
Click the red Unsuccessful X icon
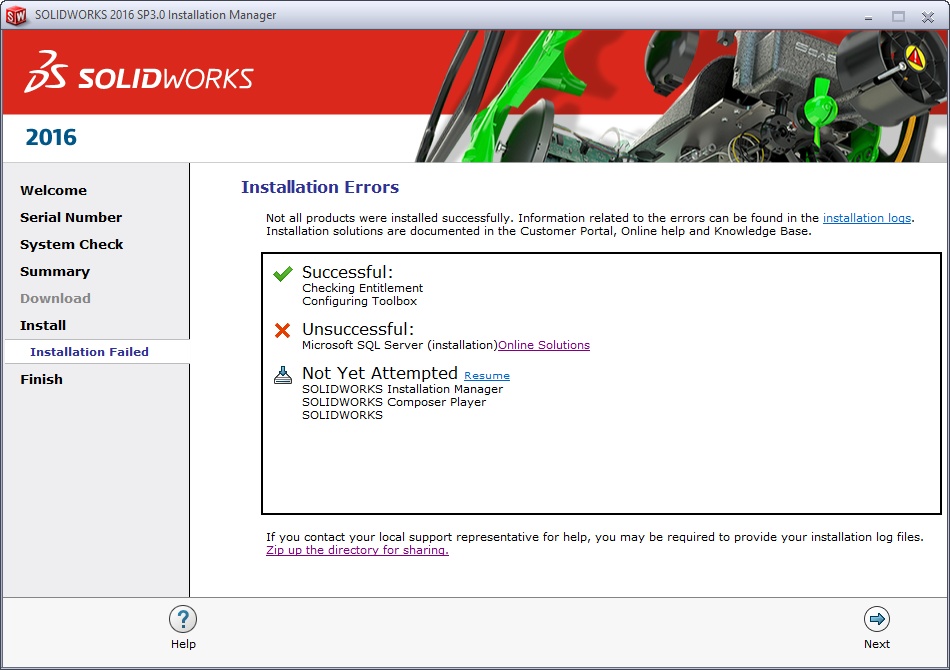point(282,330)
